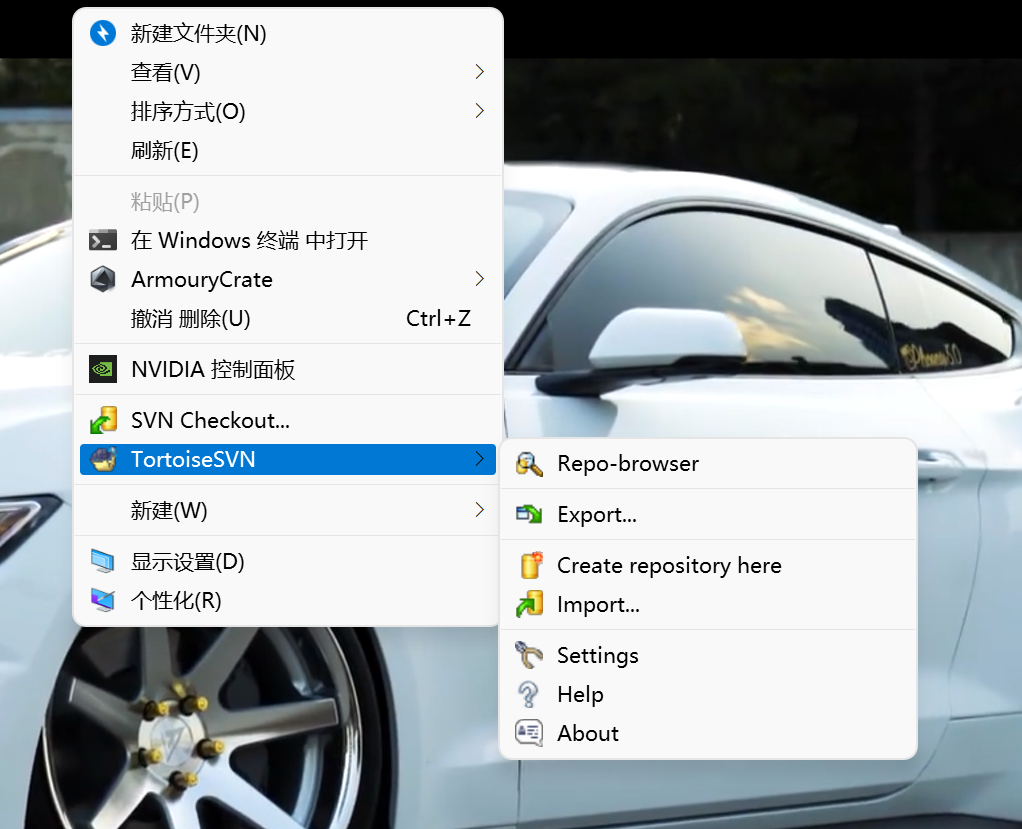The image size is (1022, 829).
Task: Click the 查看(V) label text
Action: click(166, 72)
